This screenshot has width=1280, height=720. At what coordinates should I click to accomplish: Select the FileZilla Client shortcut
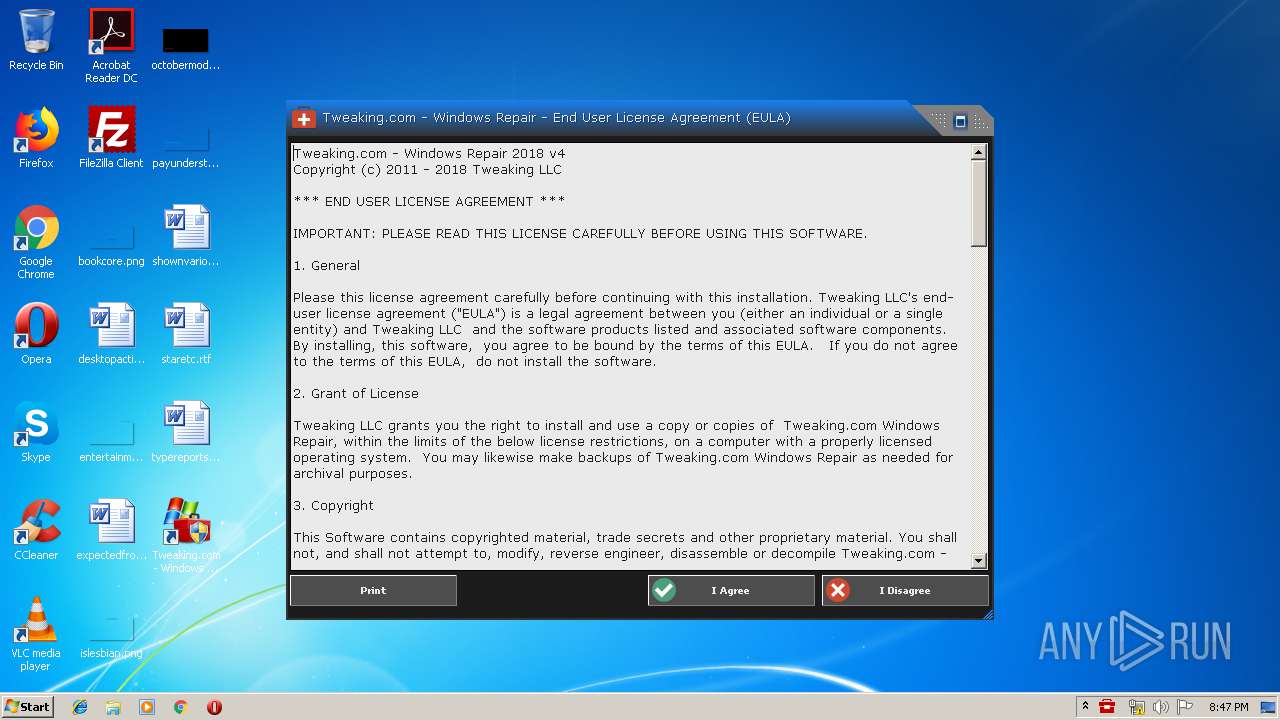[x=111, y=138]
